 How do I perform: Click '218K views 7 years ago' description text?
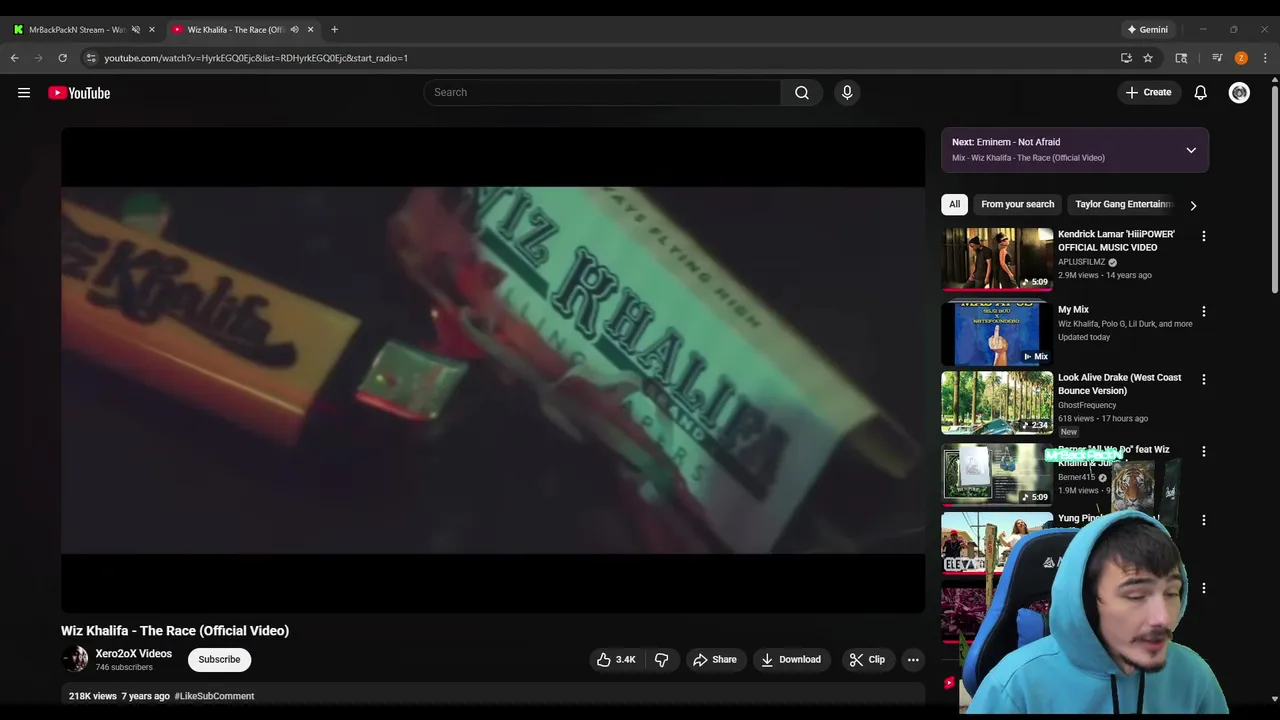click(x=119, y=696)
